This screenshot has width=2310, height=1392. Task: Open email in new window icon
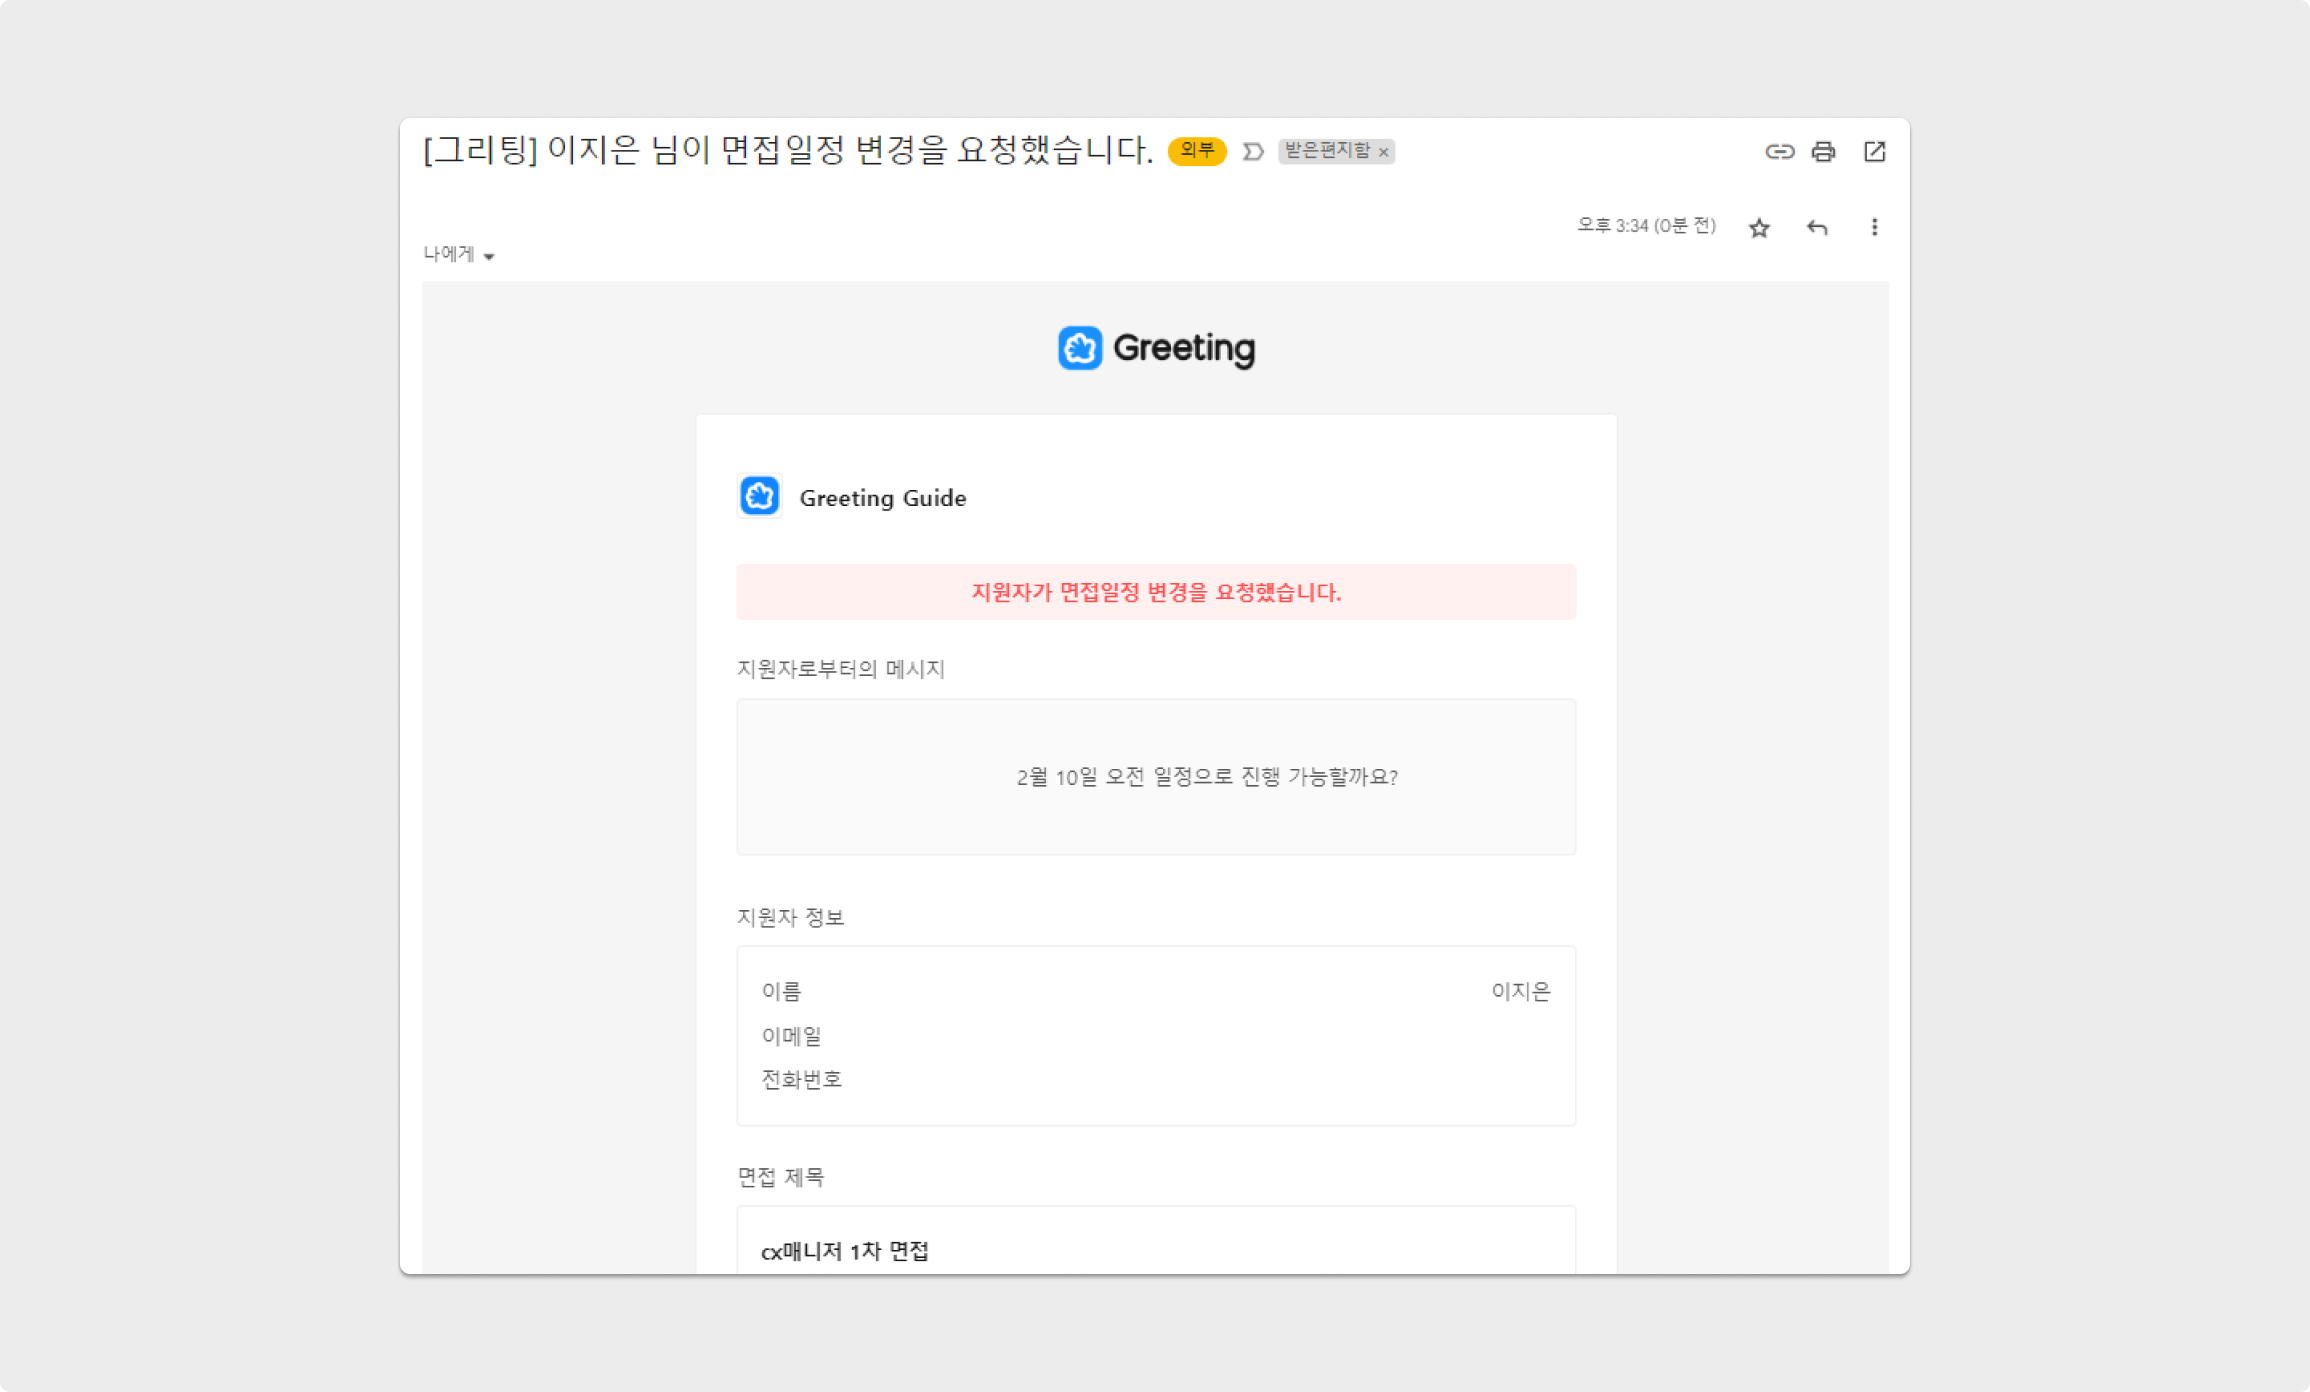[x=1874, y=151]
